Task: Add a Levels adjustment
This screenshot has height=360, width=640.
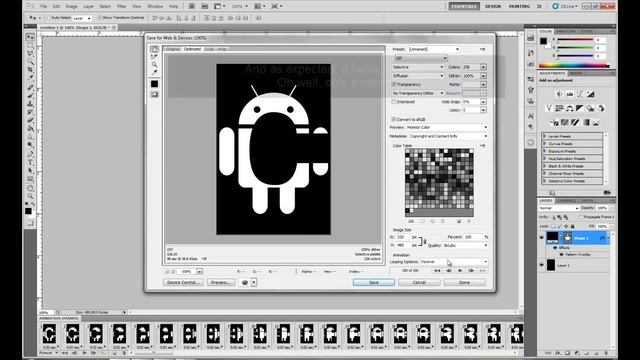Action: click(x=570, y=94)
